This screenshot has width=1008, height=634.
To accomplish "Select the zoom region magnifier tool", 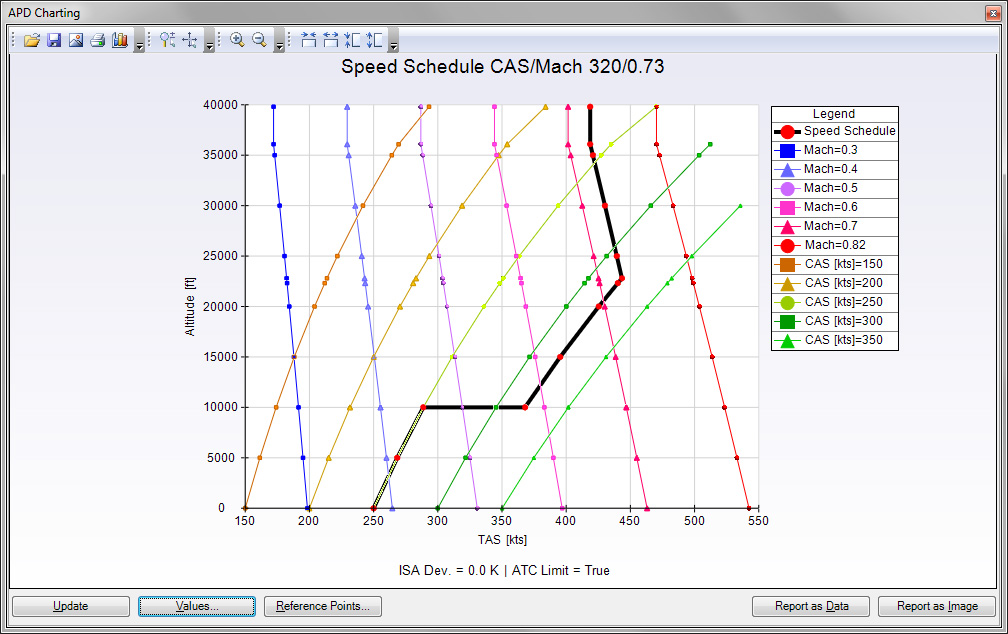I will point(168,41).
